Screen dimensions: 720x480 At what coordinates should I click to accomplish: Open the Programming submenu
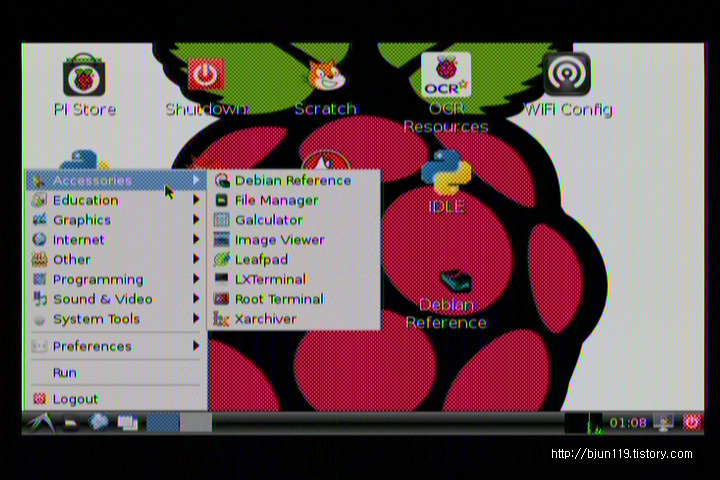click(x=117, y=279)
